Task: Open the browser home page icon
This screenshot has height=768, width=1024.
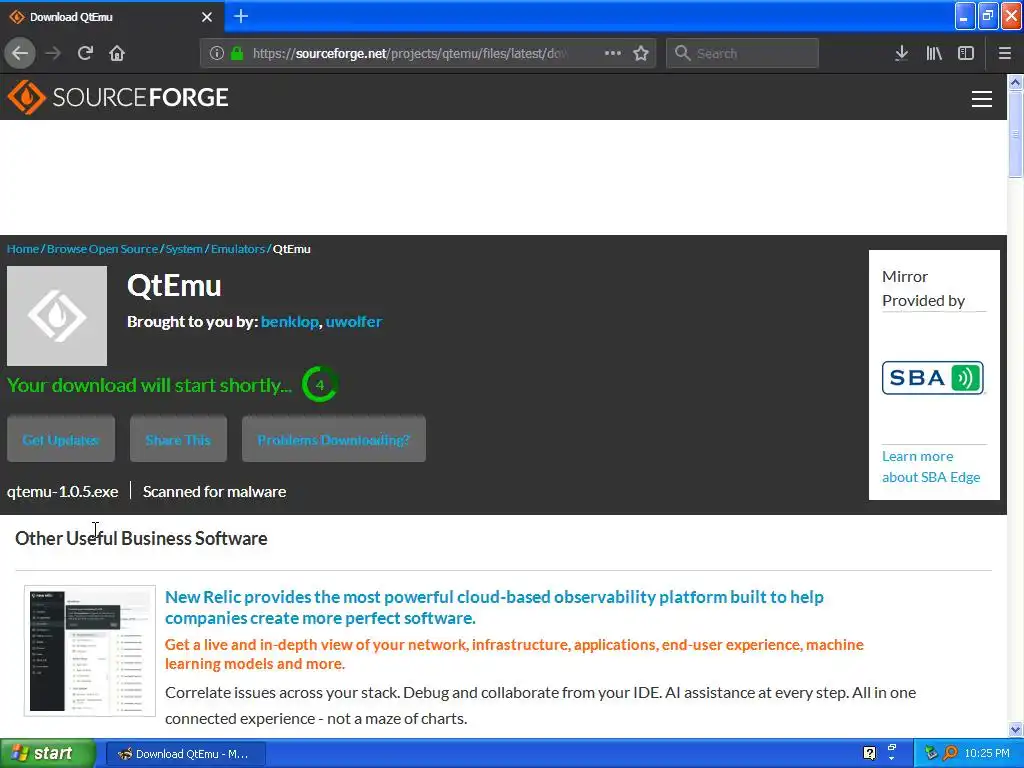Action: click(117, 53)
